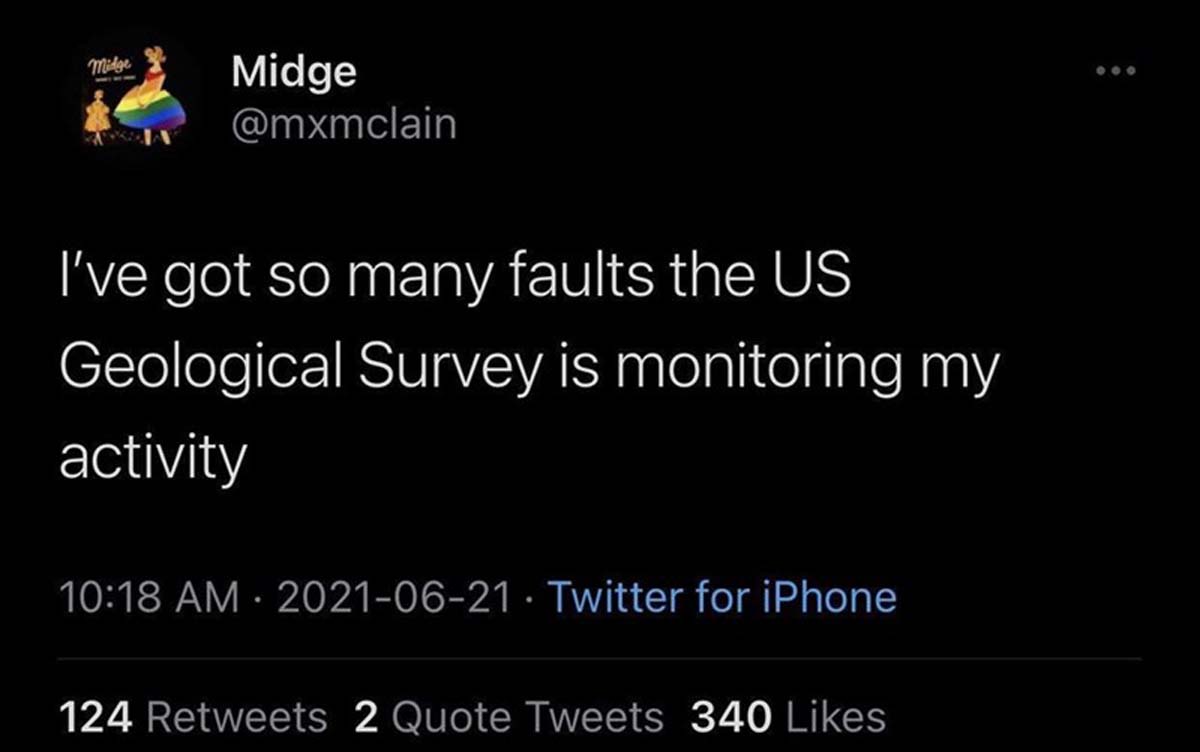1200x752 pixels.
Task: Open the Midge display name profile link
Action: [x=293, y=70]
